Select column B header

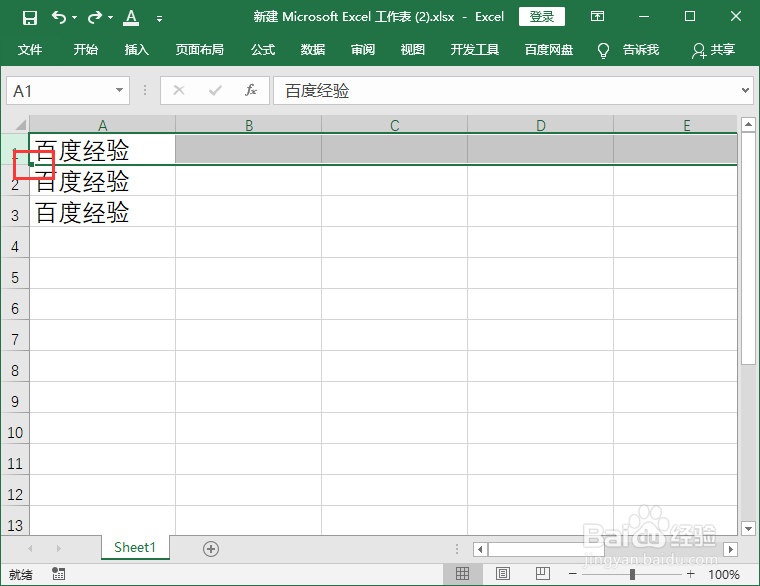pyautogui.click(x=249, y=125)
